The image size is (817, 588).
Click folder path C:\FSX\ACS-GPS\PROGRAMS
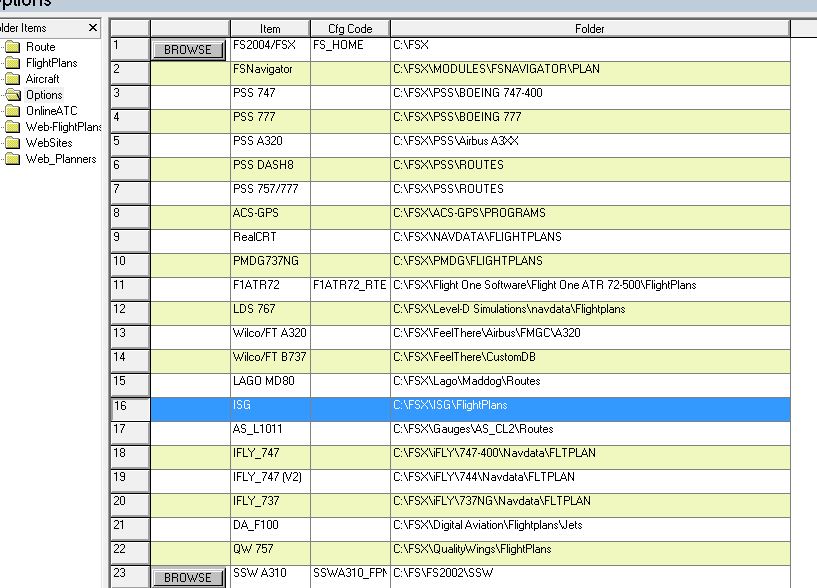tap(590, 217)
